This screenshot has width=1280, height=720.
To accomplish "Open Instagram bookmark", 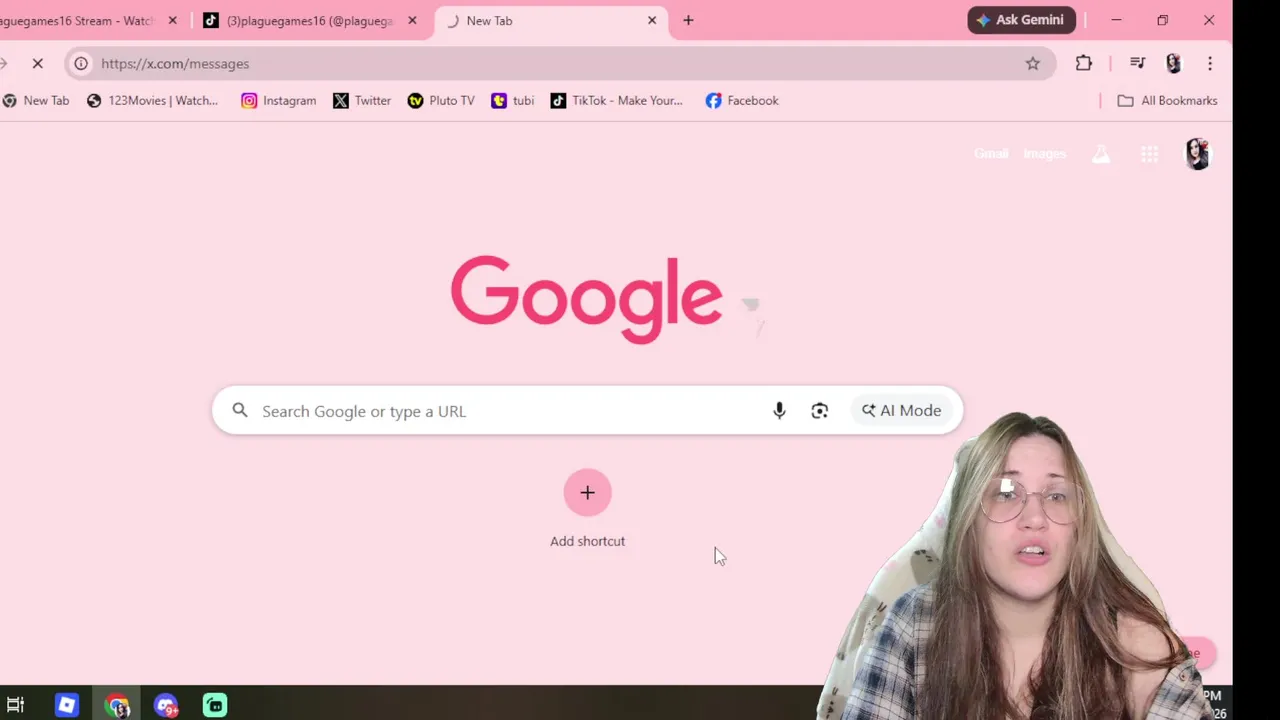I will [279, 100].
